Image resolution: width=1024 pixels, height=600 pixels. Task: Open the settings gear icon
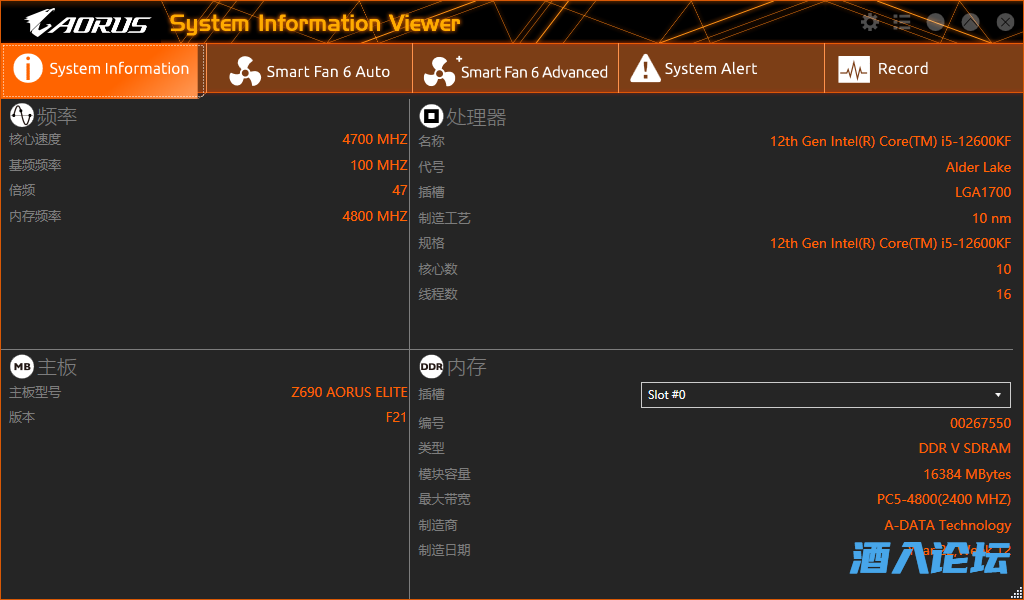[870, 23]
